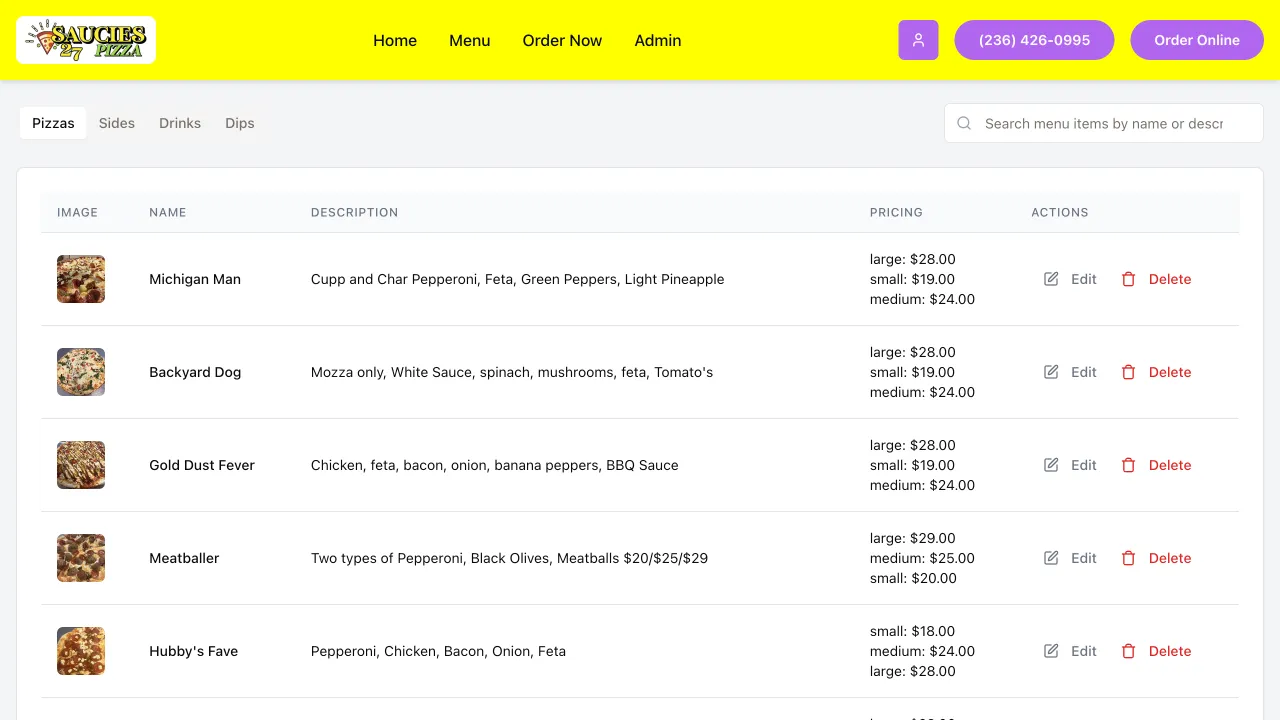Screen dimensions: 1280x720
Task: Click the (236) 426-0995 phone button
Action: pos(1034,40)
